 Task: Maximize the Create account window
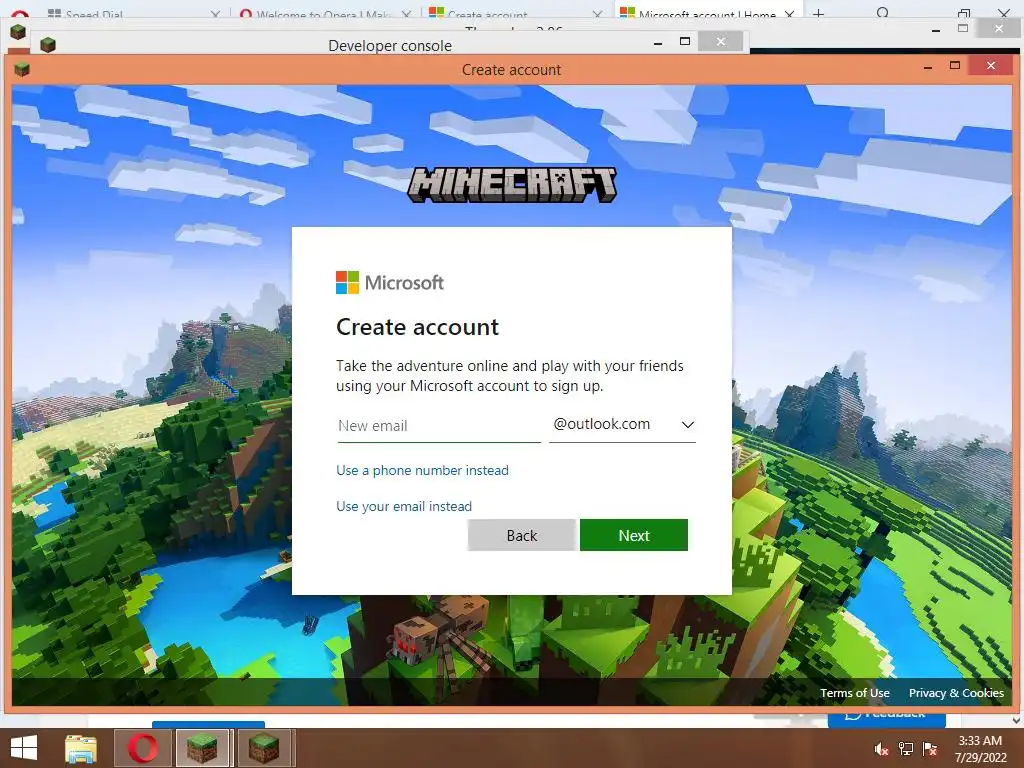[955, 66]
